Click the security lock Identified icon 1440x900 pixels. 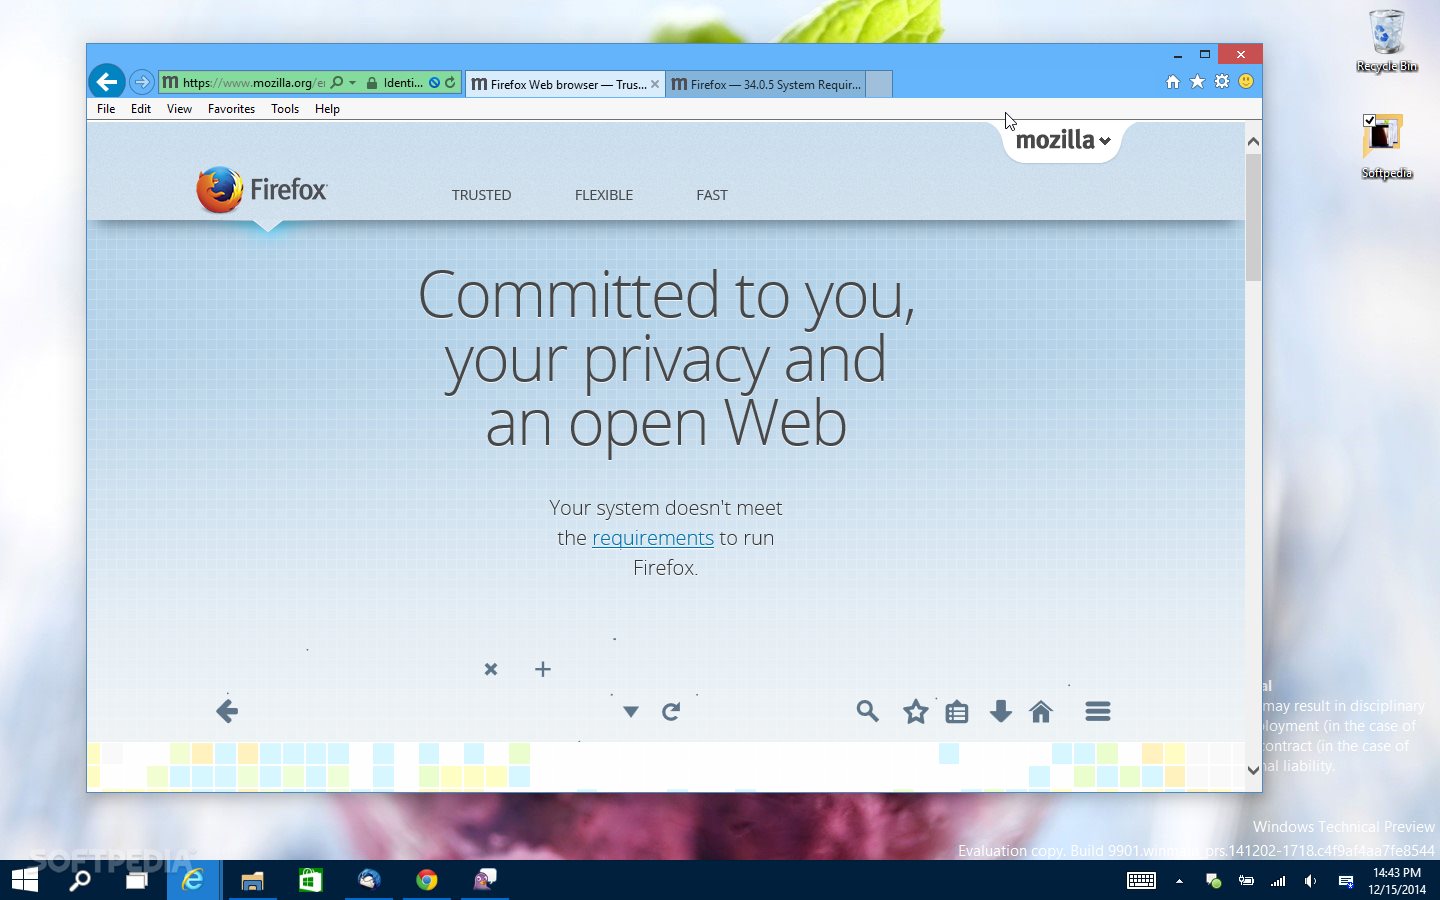click(372, 83)
